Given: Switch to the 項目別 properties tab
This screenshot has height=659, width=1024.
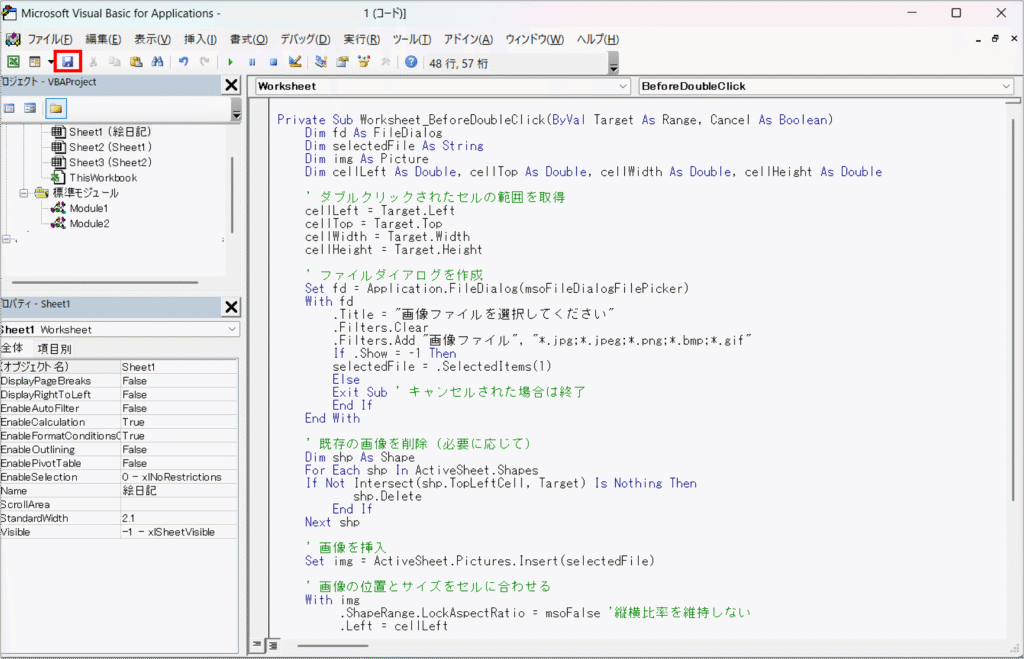Looking at the screenshot, I should pos(54,348).
